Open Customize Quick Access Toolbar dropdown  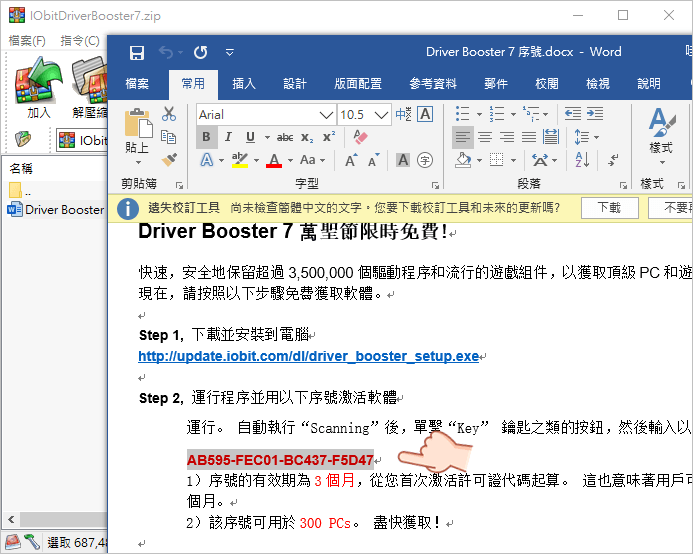point(230,53)
